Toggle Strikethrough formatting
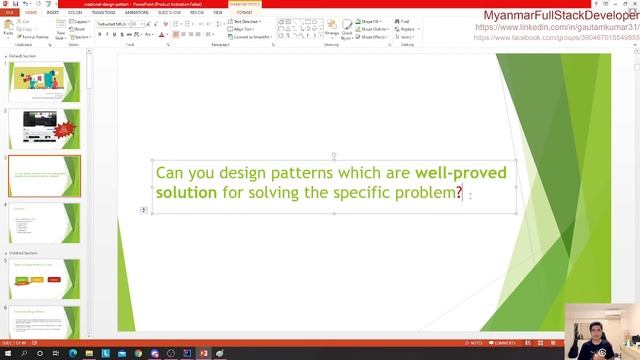640x360 pixels. pos(129,35)
